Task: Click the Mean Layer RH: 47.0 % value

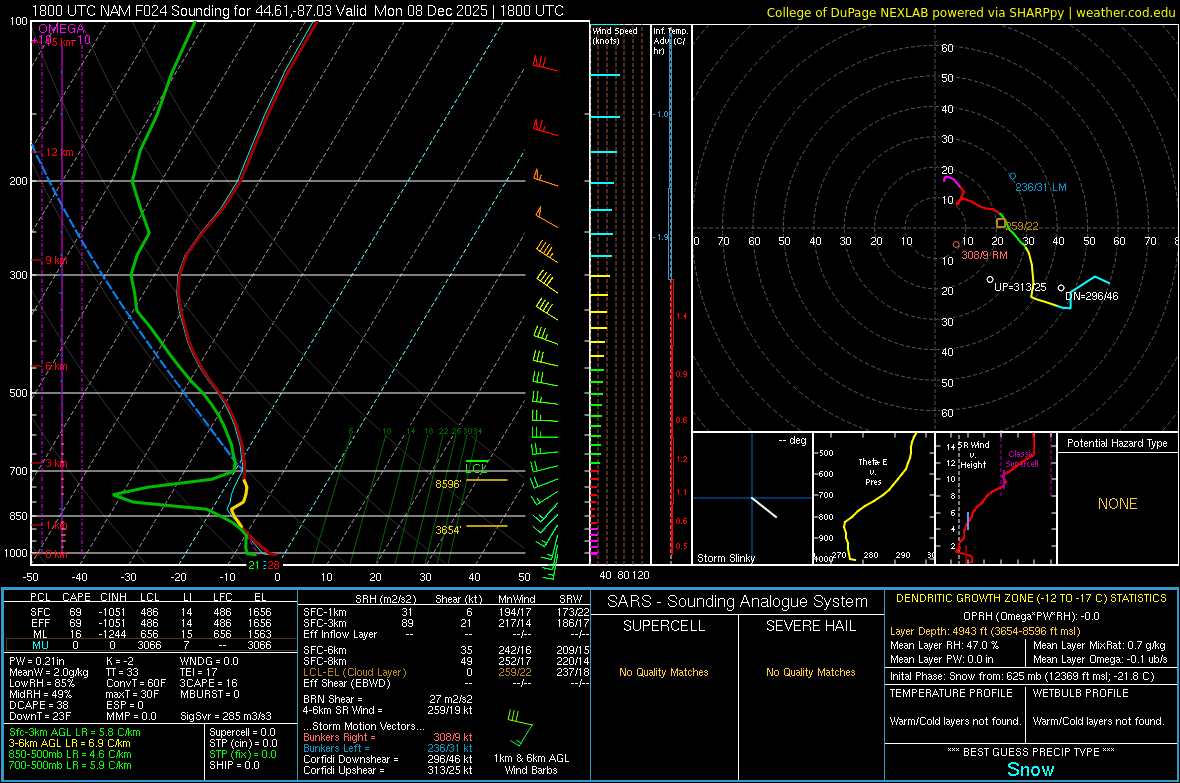Action: point(944,645)
